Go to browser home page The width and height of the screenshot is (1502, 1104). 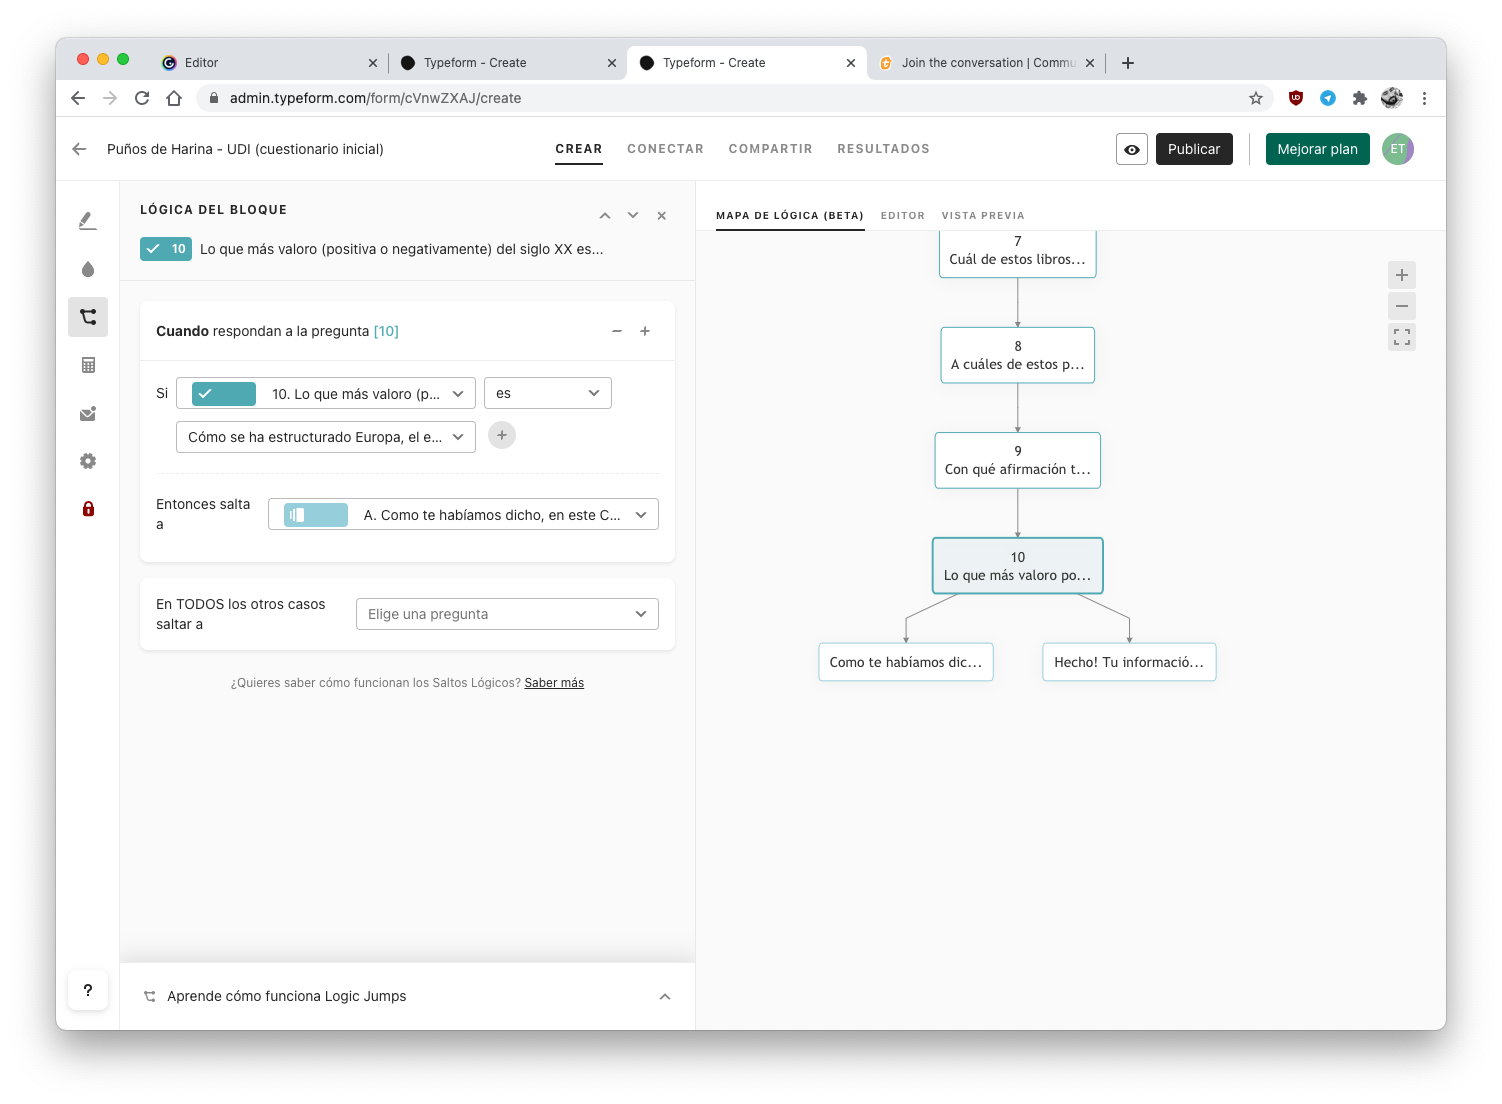(x=174, y=98)
